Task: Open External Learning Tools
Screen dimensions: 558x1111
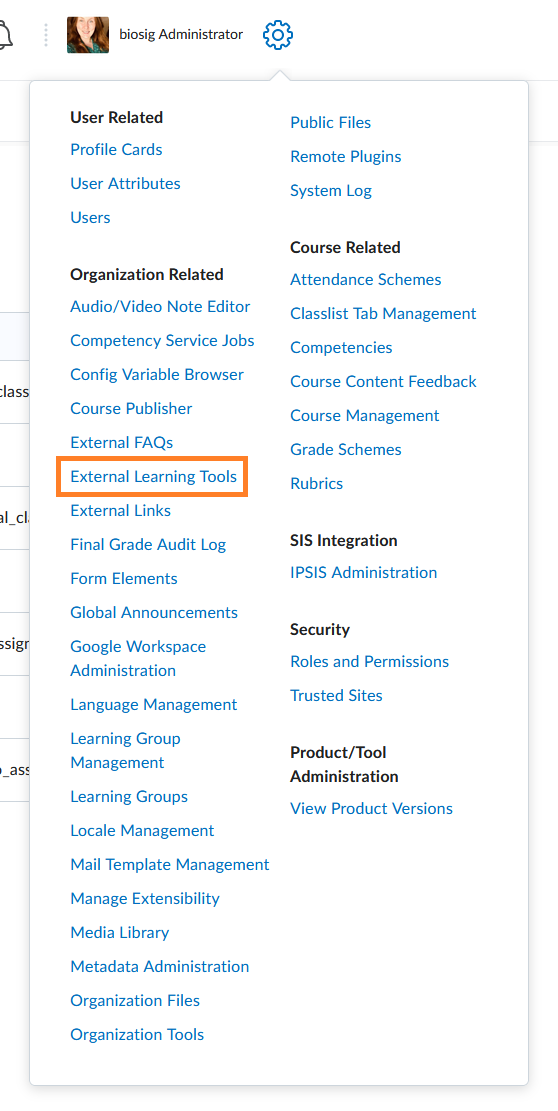Action: coord(154,477)
